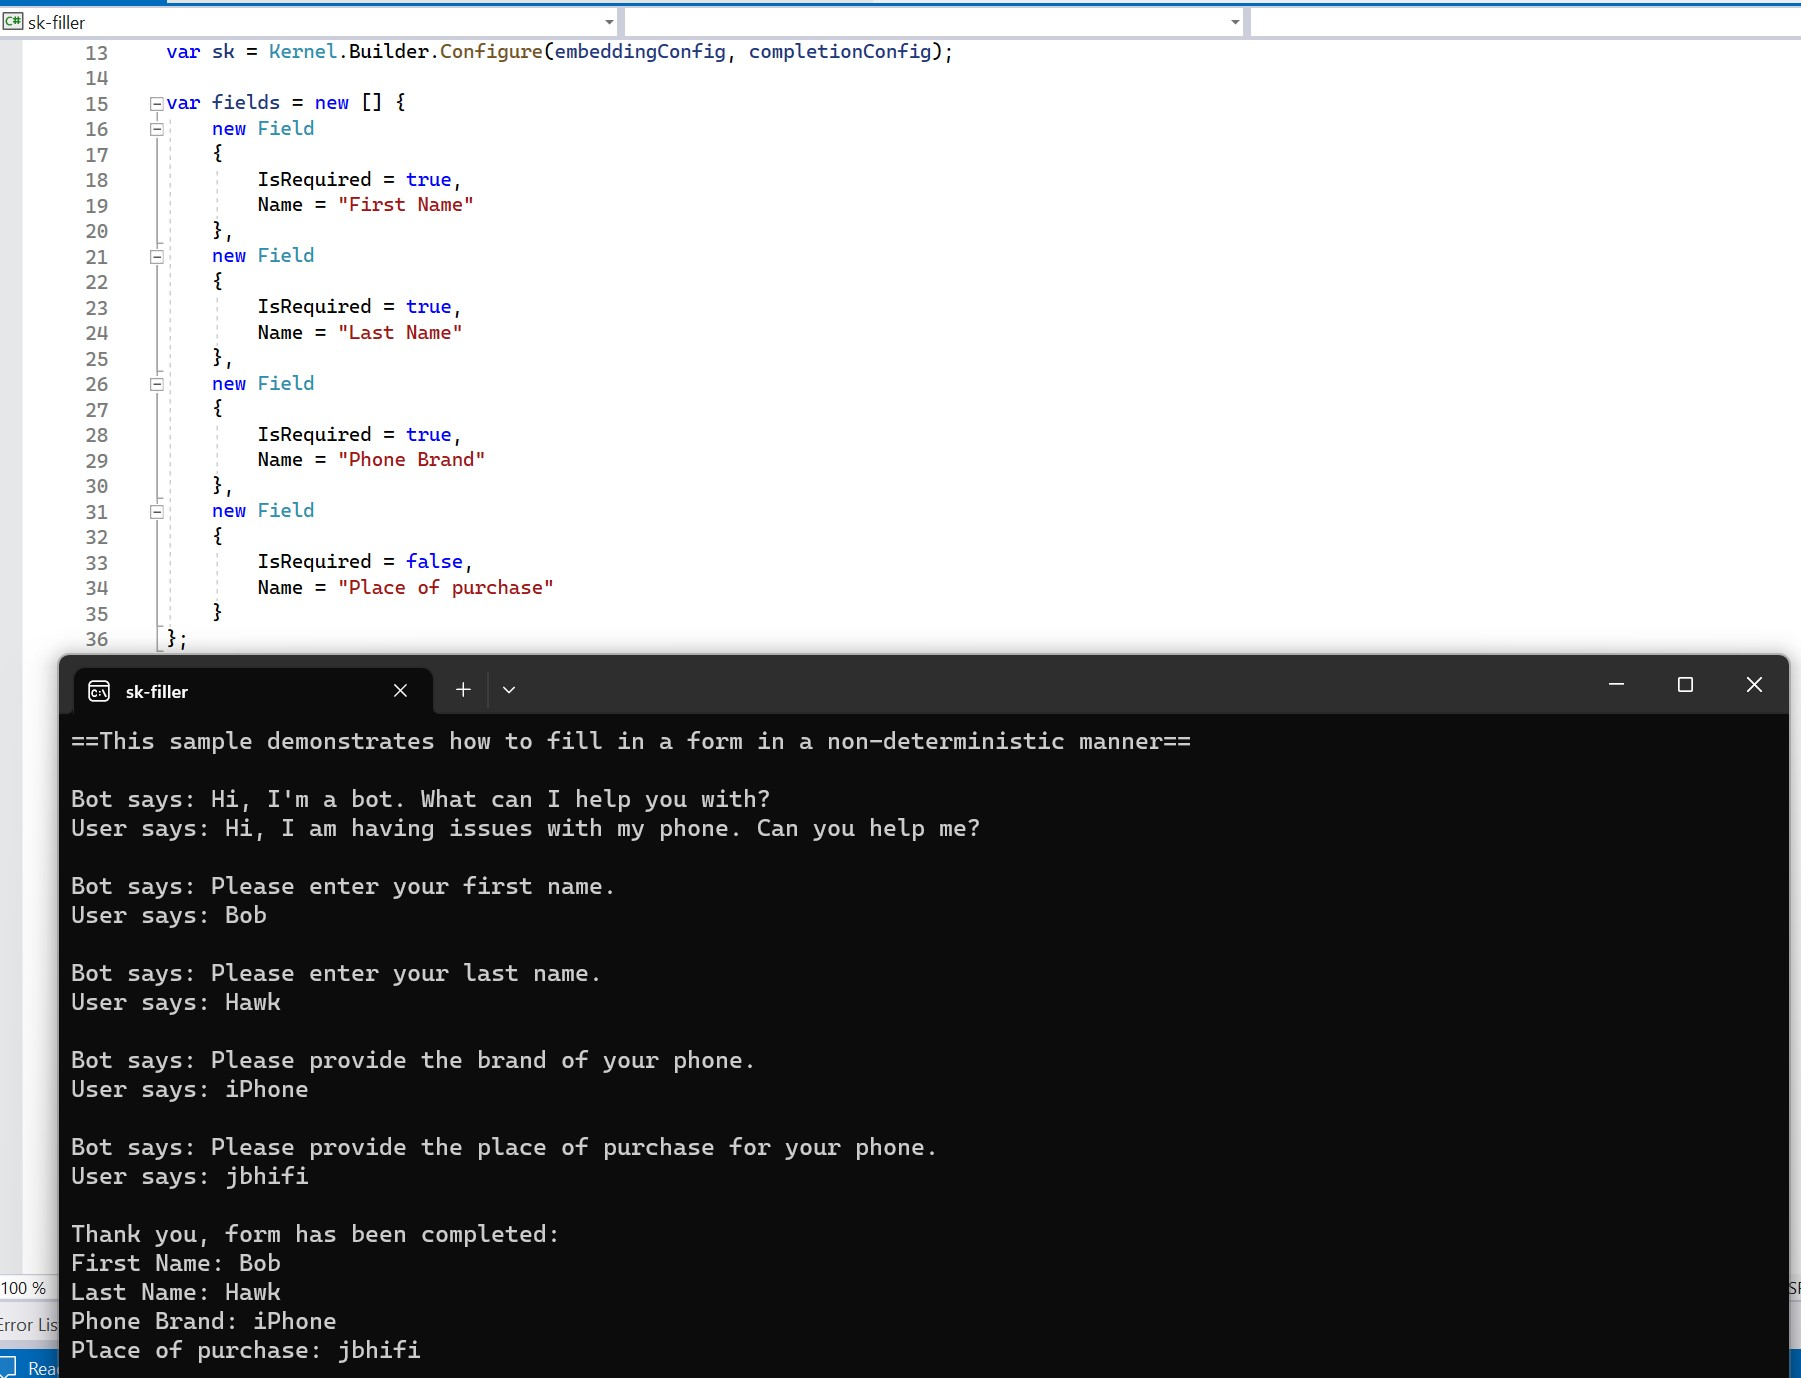Minimize the terminal window
1801x1378 pixels.
[1616, 685]
